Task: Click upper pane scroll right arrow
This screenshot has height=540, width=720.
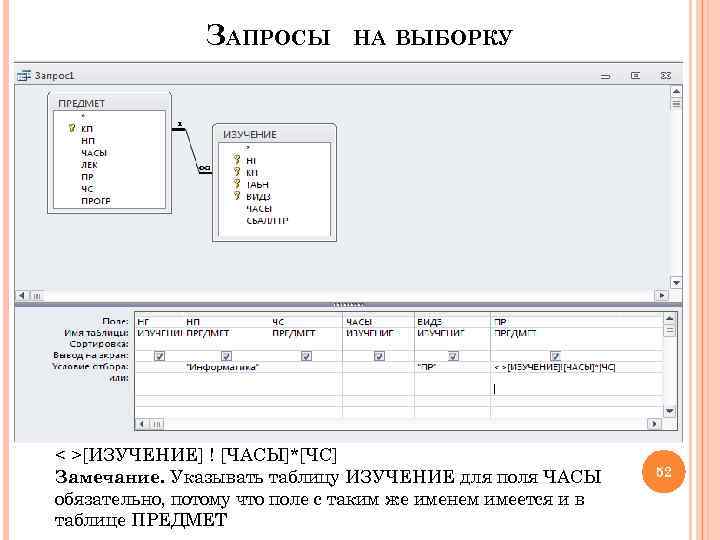Action: 662,296
